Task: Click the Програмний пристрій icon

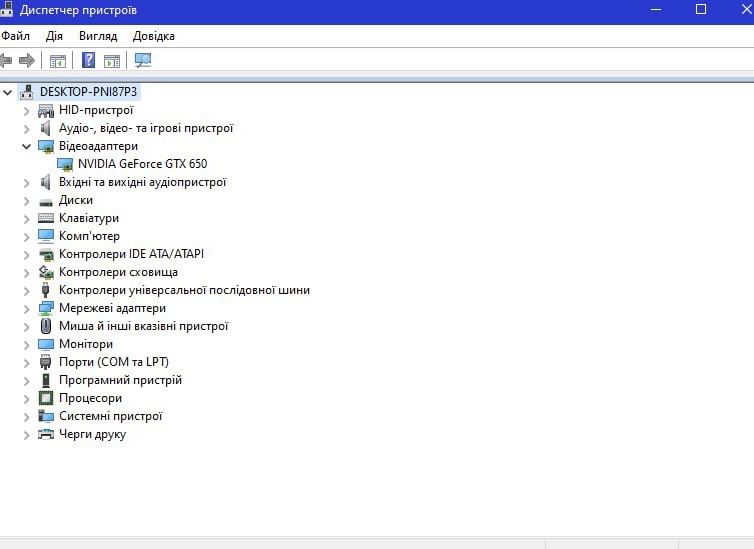Action: click(46, 380)
